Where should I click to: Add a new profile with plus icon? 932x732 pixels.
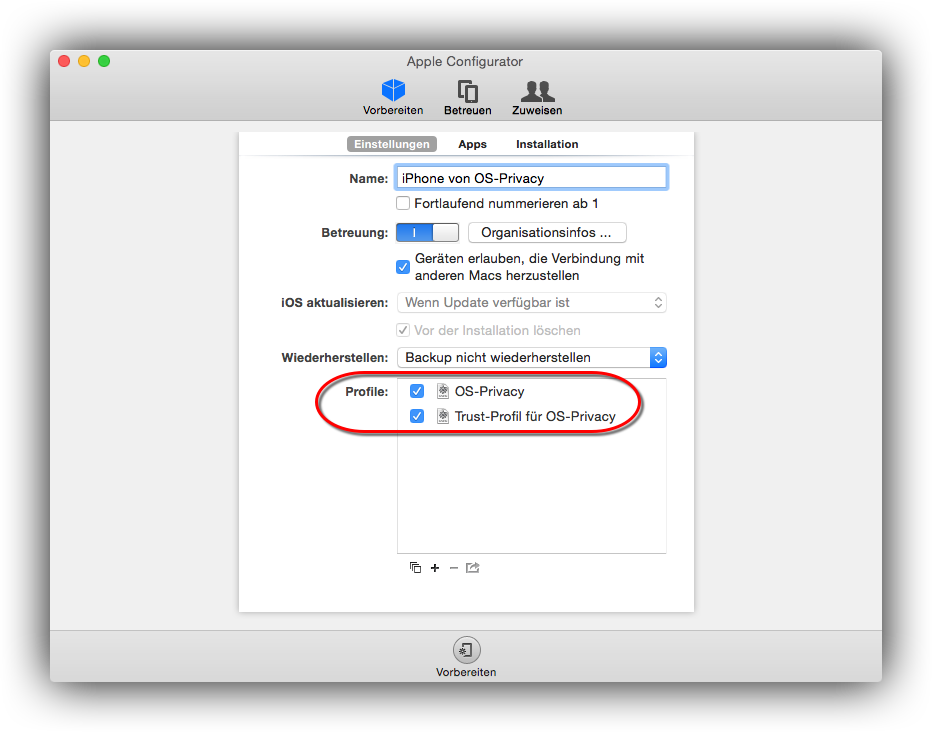(435, 567)
